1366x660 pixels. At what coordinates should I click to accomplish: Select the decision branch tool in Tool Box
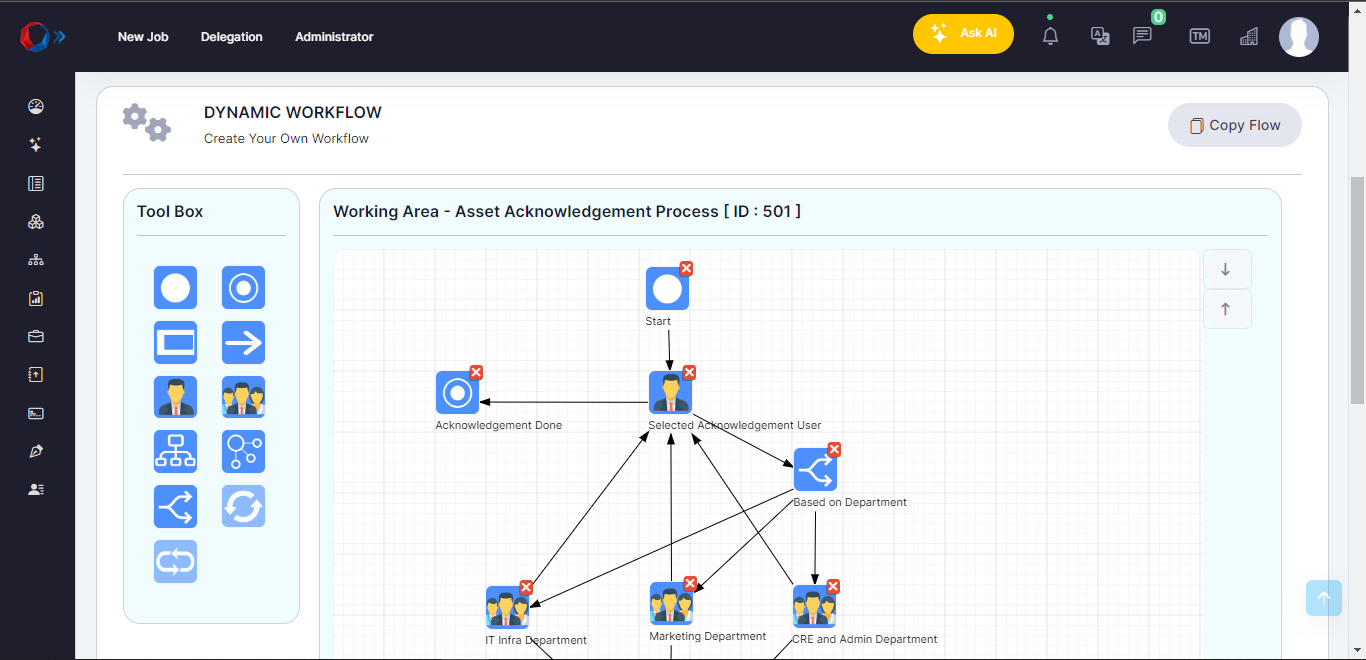[175, 506]
